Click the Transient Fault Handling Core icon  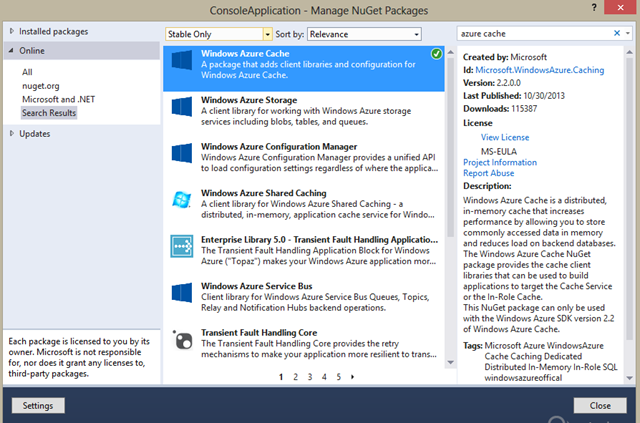pos(182,339)
